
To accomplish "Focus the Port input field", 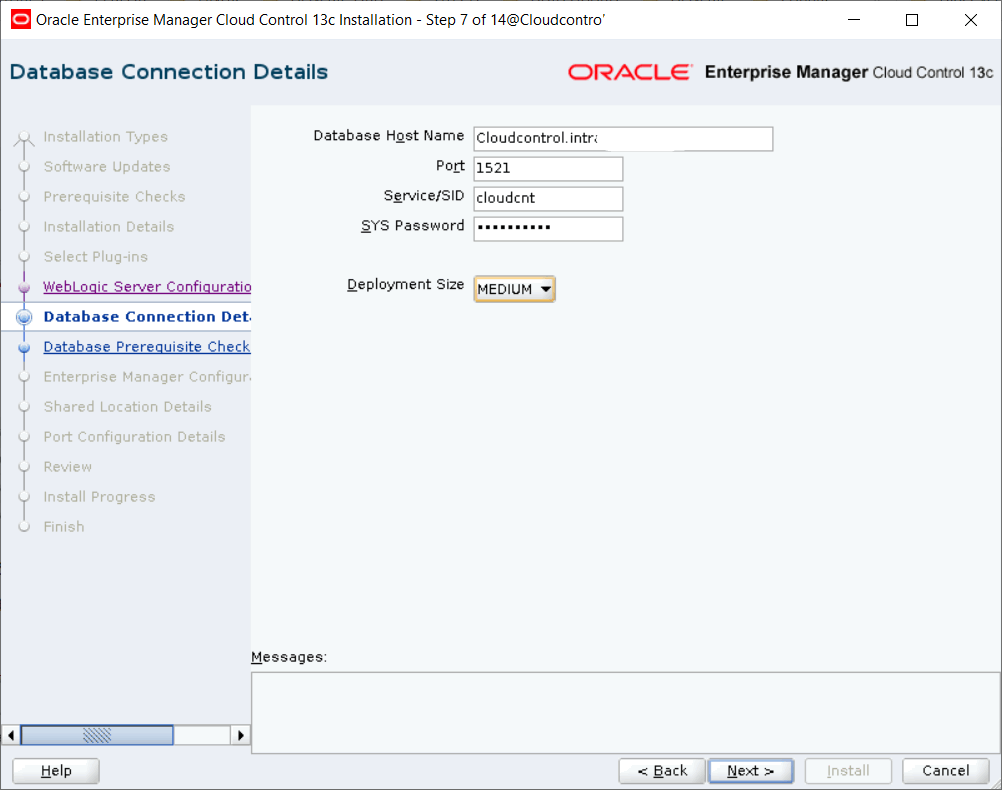I will pos(548,169).
